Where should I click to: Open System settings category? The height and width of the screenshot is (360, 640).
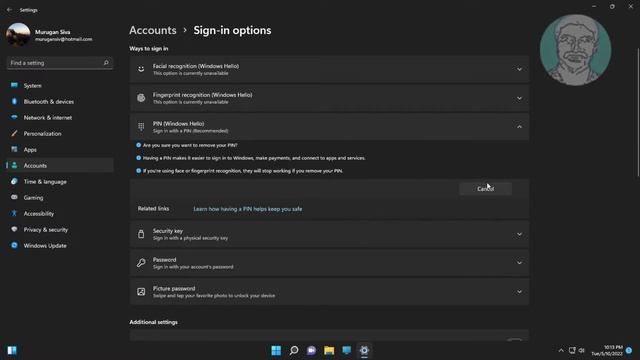(60, 85)
